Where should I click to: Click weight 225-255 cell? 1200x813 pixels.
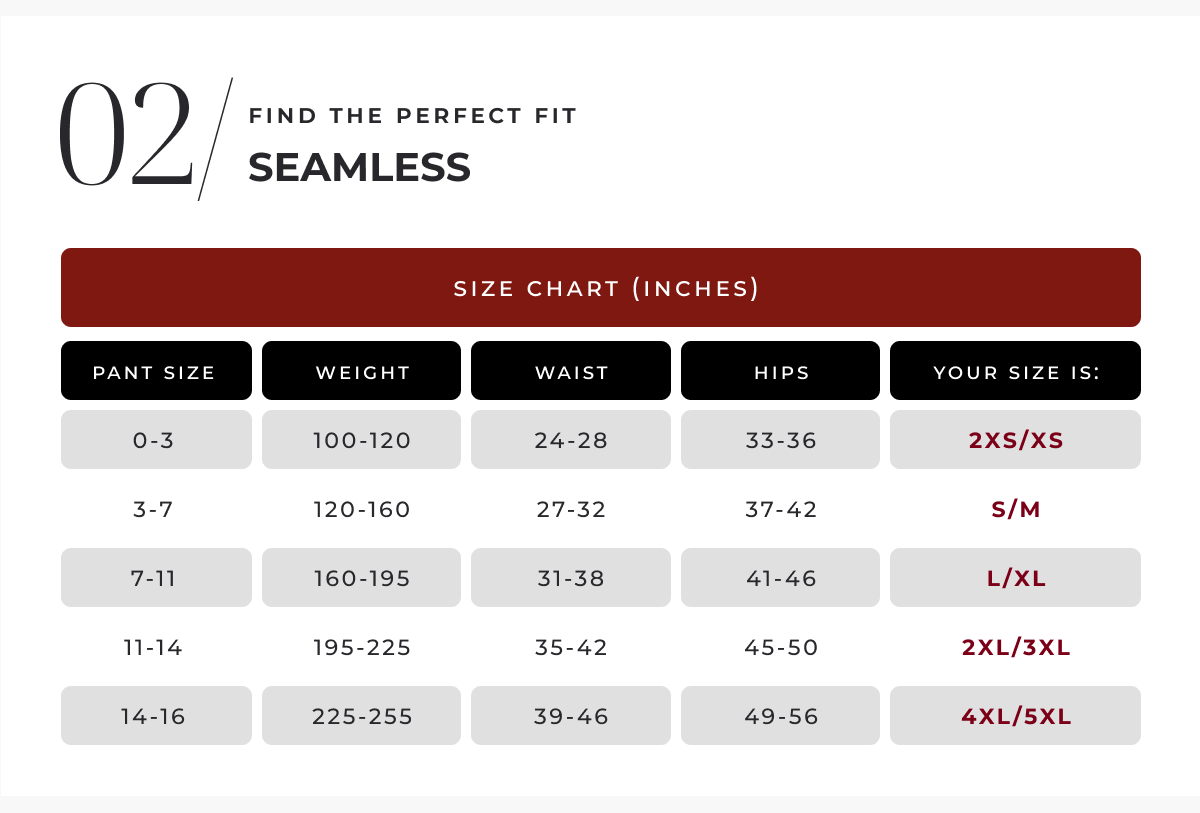click(362, 716)
